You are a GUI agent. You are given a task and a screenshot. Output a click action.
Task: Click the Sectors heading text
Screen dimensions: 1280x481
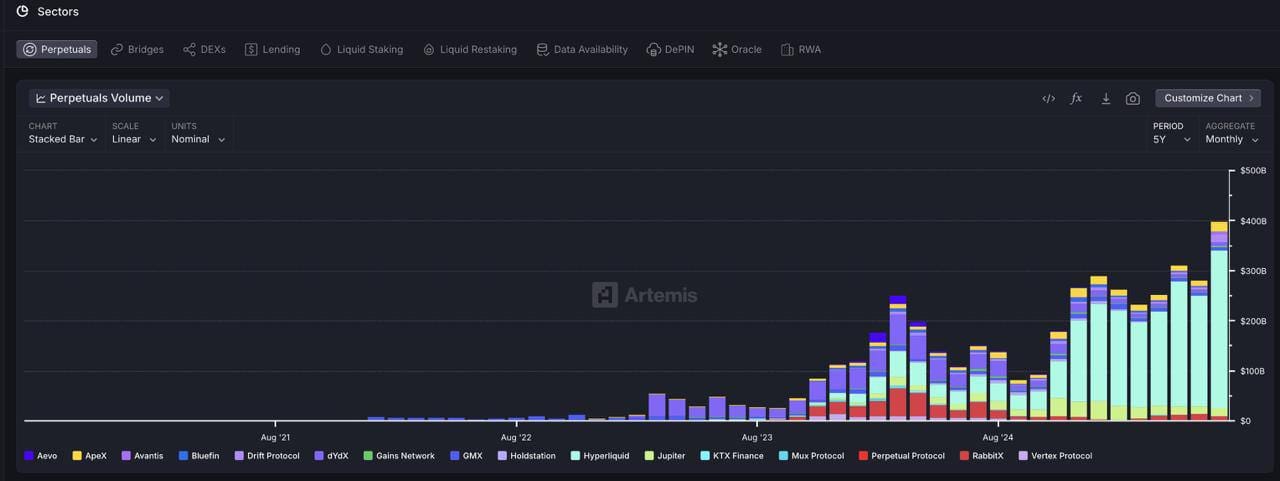[58, 11]
